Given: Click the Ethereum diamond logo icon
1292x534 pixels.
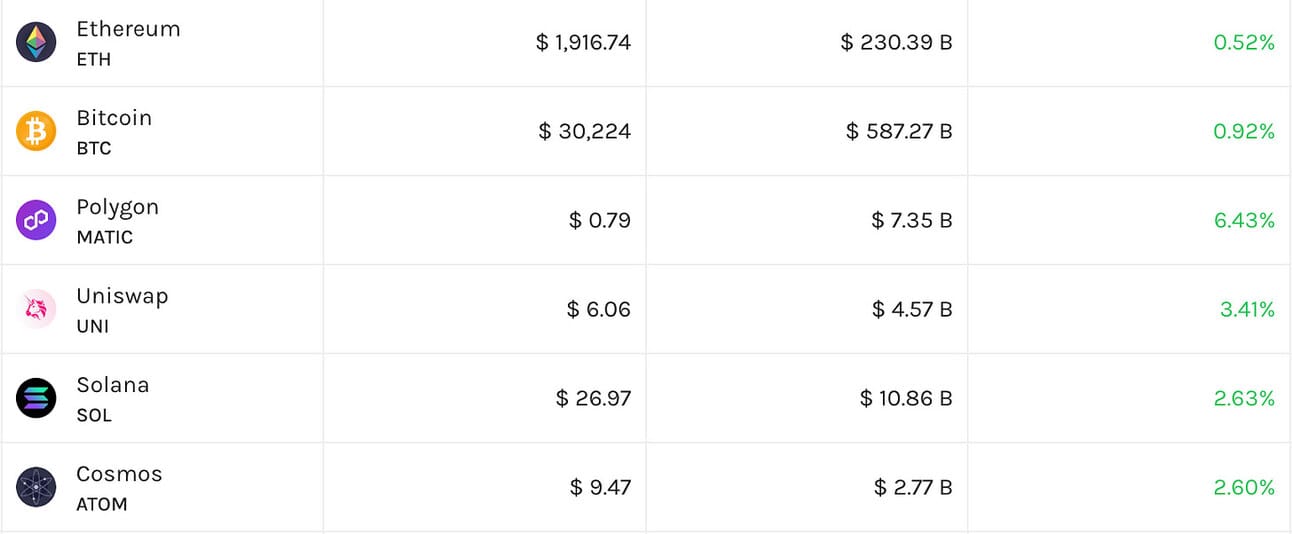Looking at the screenshot, I should pyautogui.click(x=36, y=42).
